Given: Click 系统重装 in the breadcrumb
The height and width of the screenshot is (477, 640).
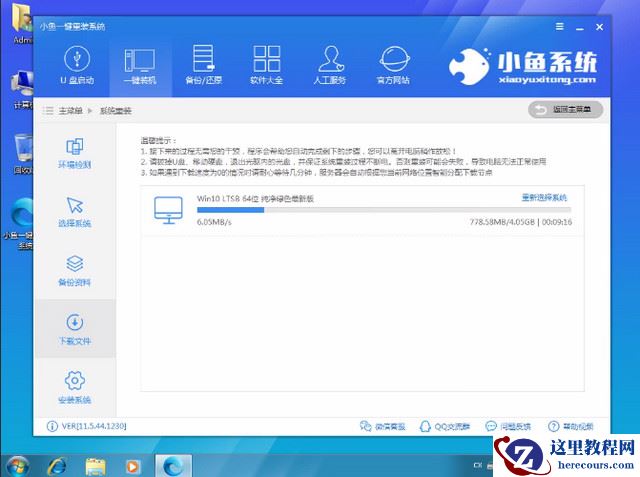Looking at the screenshot, I should (x=116, y=111).
